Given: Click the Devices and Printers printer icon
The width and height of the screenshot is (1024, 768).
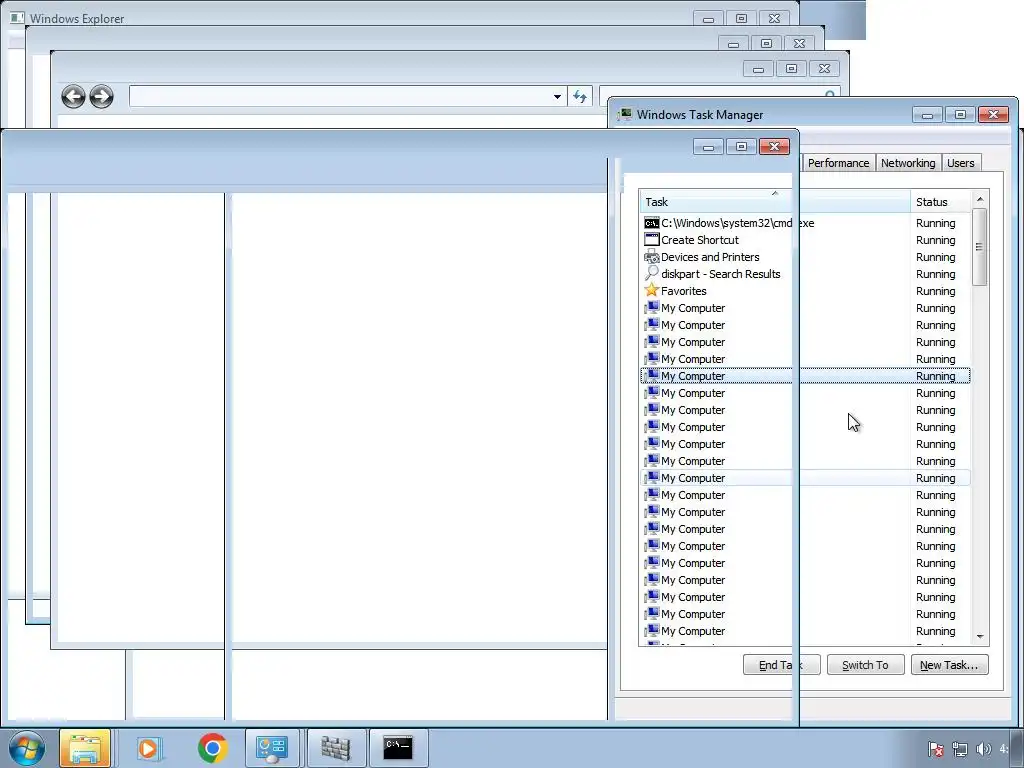Looking at the screenshot, I should 651,257.
